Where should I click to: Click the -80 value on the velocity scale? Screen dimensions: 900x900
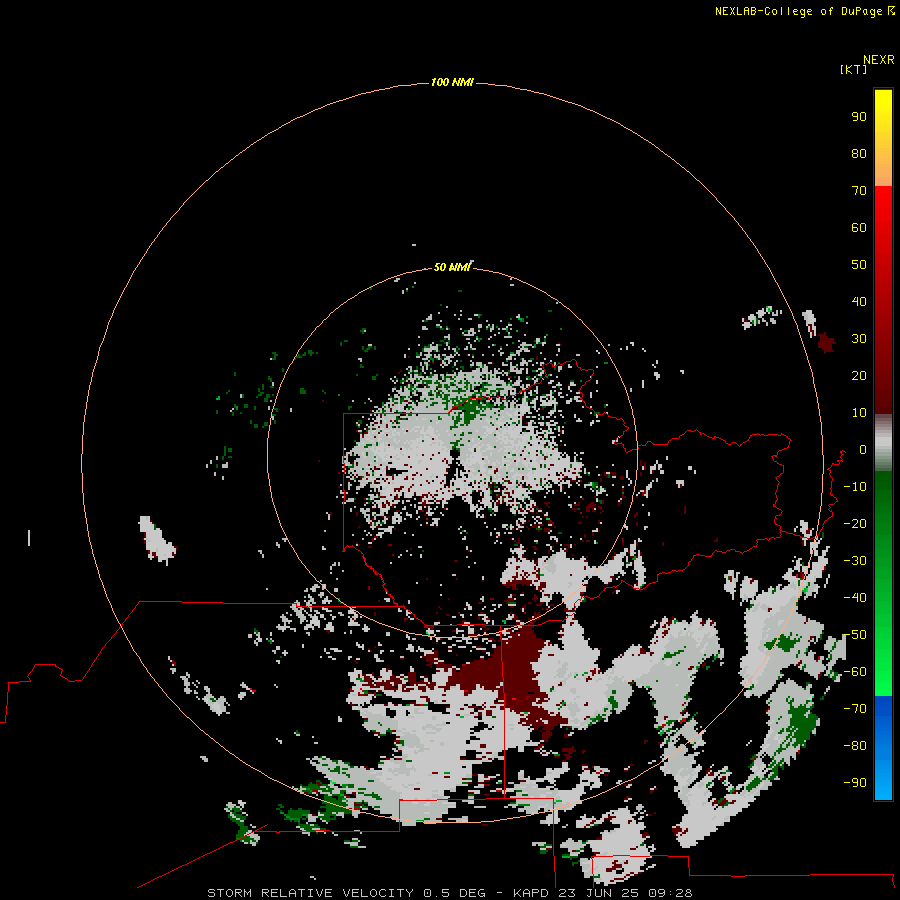point(855,746)
